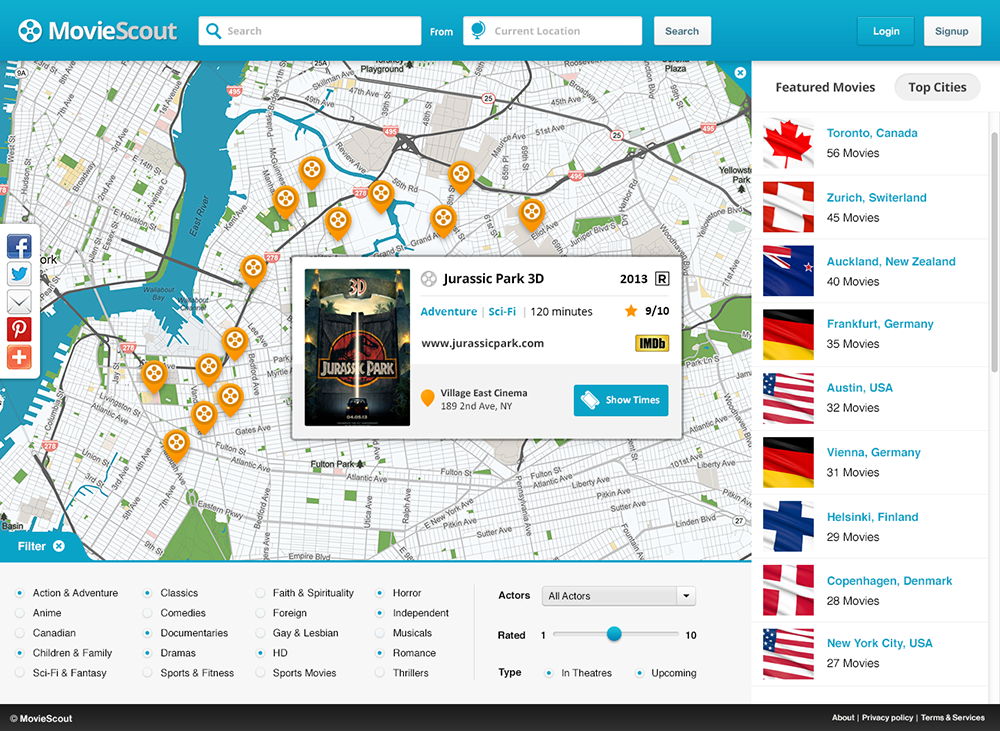
Task: Open www.jurassicpark.com website link
Action: pyautogui.click(x=483, y=343)
